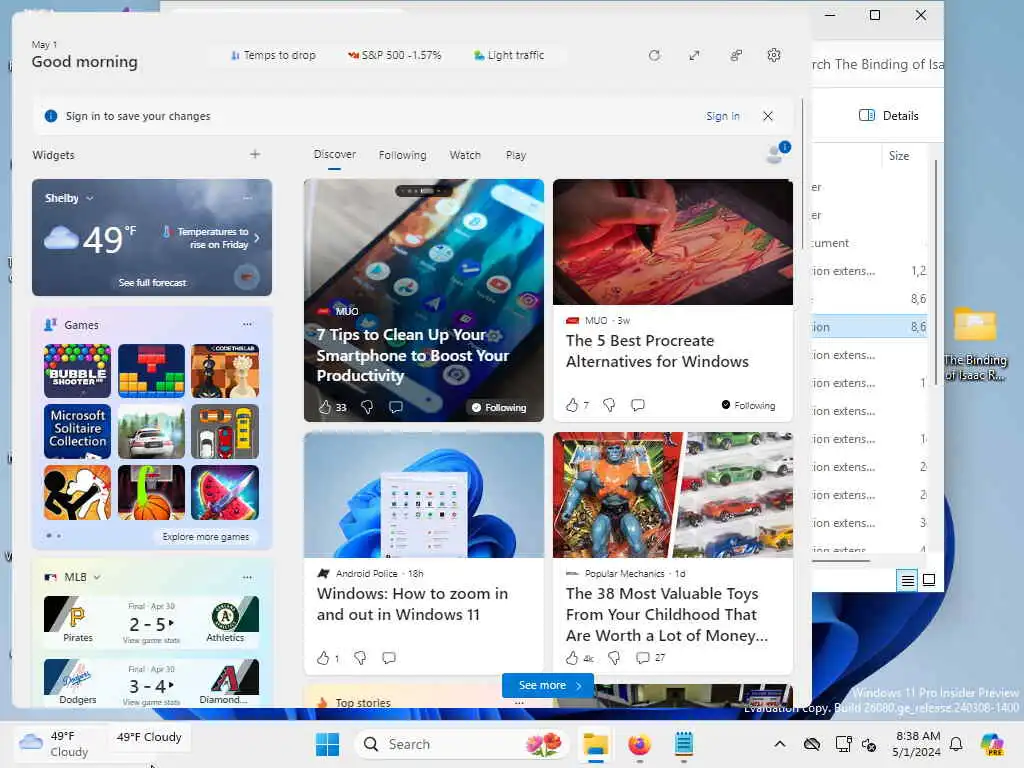Launch Firefox from taskbar
Screen dimensions: 1024x768
click(x=639, y=744)
